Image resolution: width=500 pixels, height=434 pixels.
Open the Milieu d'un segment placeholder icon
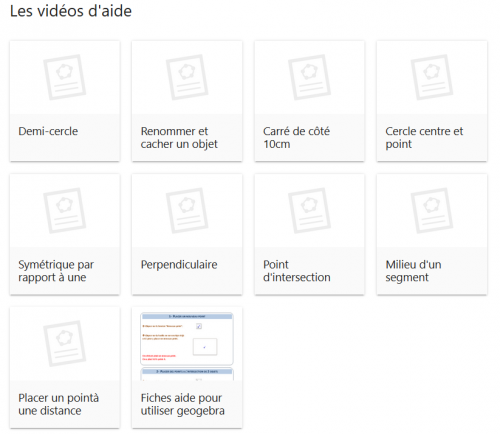point(432,210)
